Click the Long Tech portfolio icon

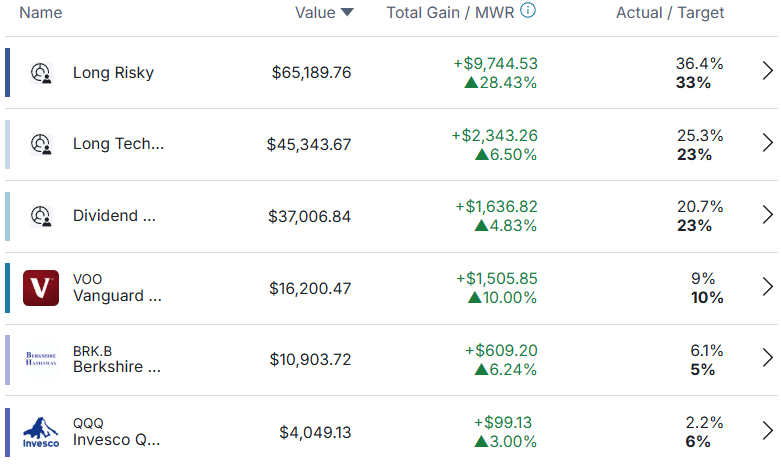[41, 144]
